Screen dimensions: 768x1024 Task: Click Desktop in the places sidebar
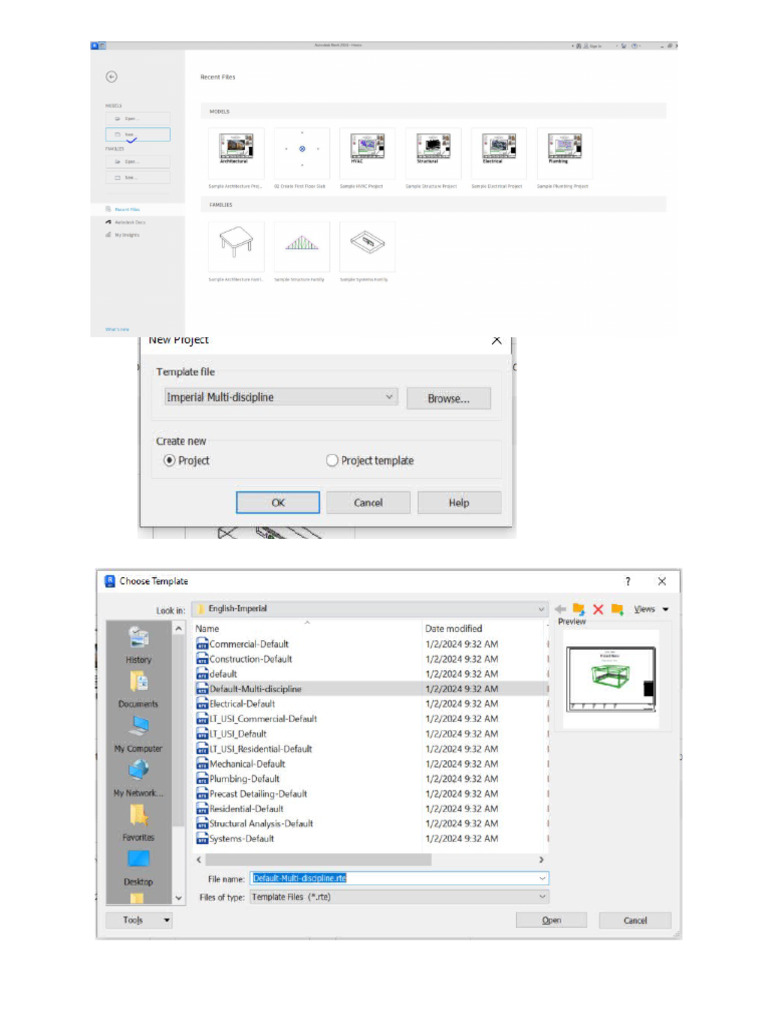pos(138,867)
